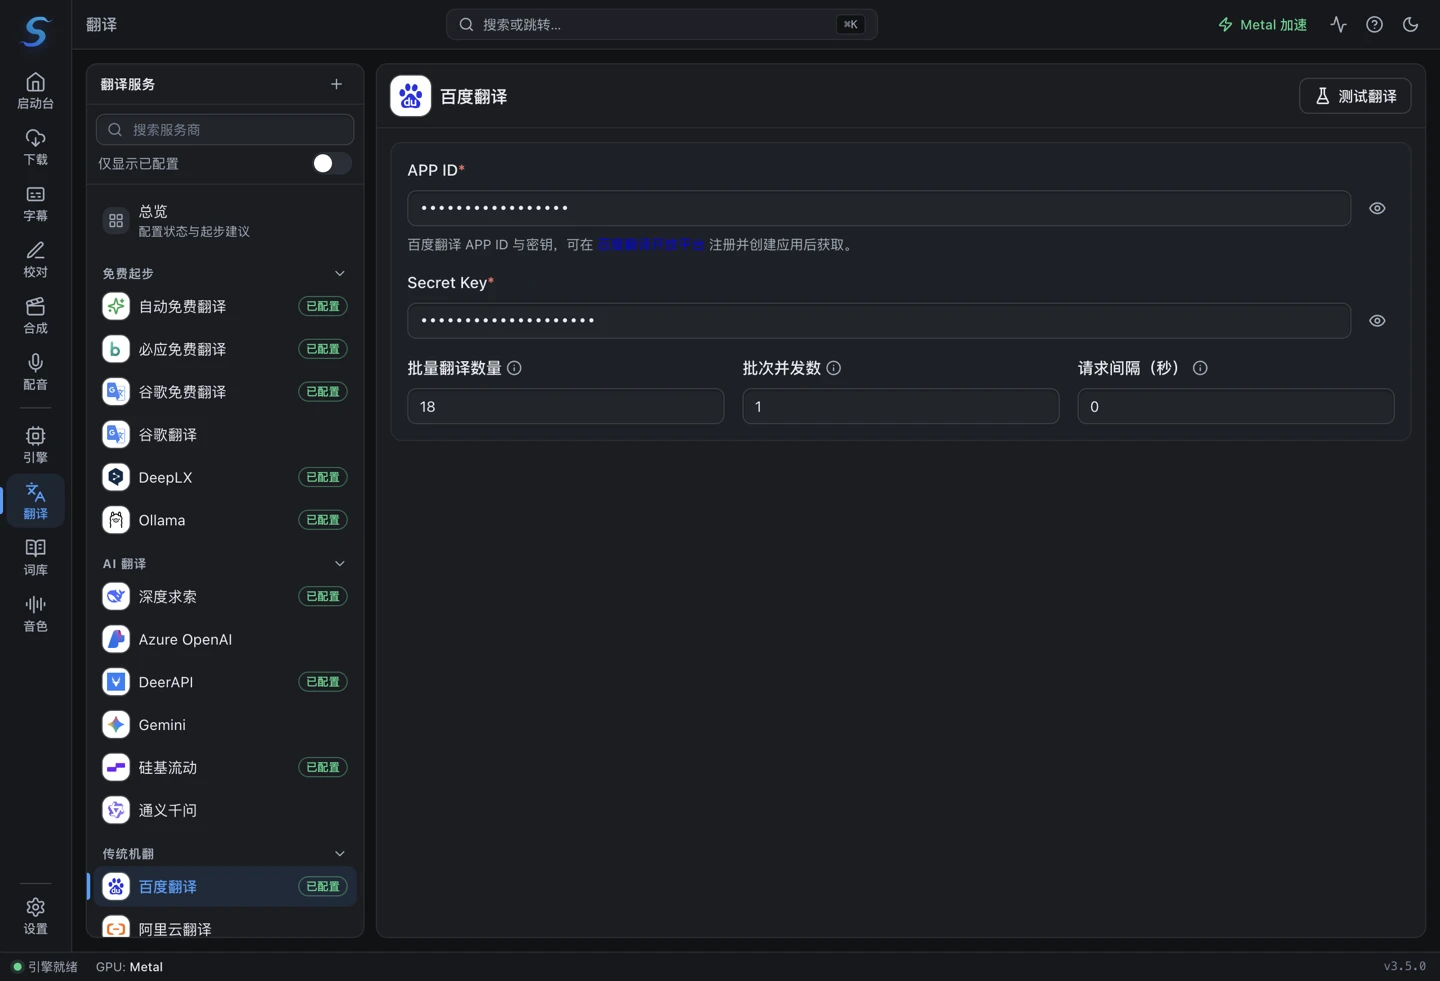Viewport: 1440px width, 981px height.
Task: Select 深度求索 service
Action: 225,596
